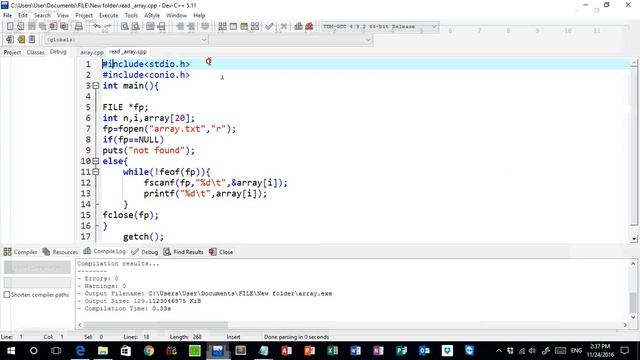The width and height of the screenshot is (640, 360).
Task: Enable the Shorten compiler paths checkbox
Action: [7, 295]
